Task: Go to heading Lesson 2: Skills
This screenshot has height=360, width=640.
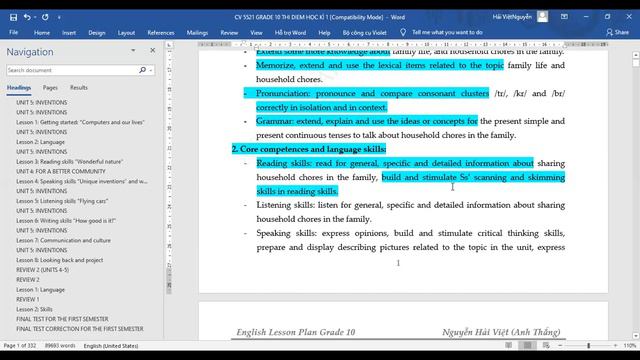Action: coord(34,309)
